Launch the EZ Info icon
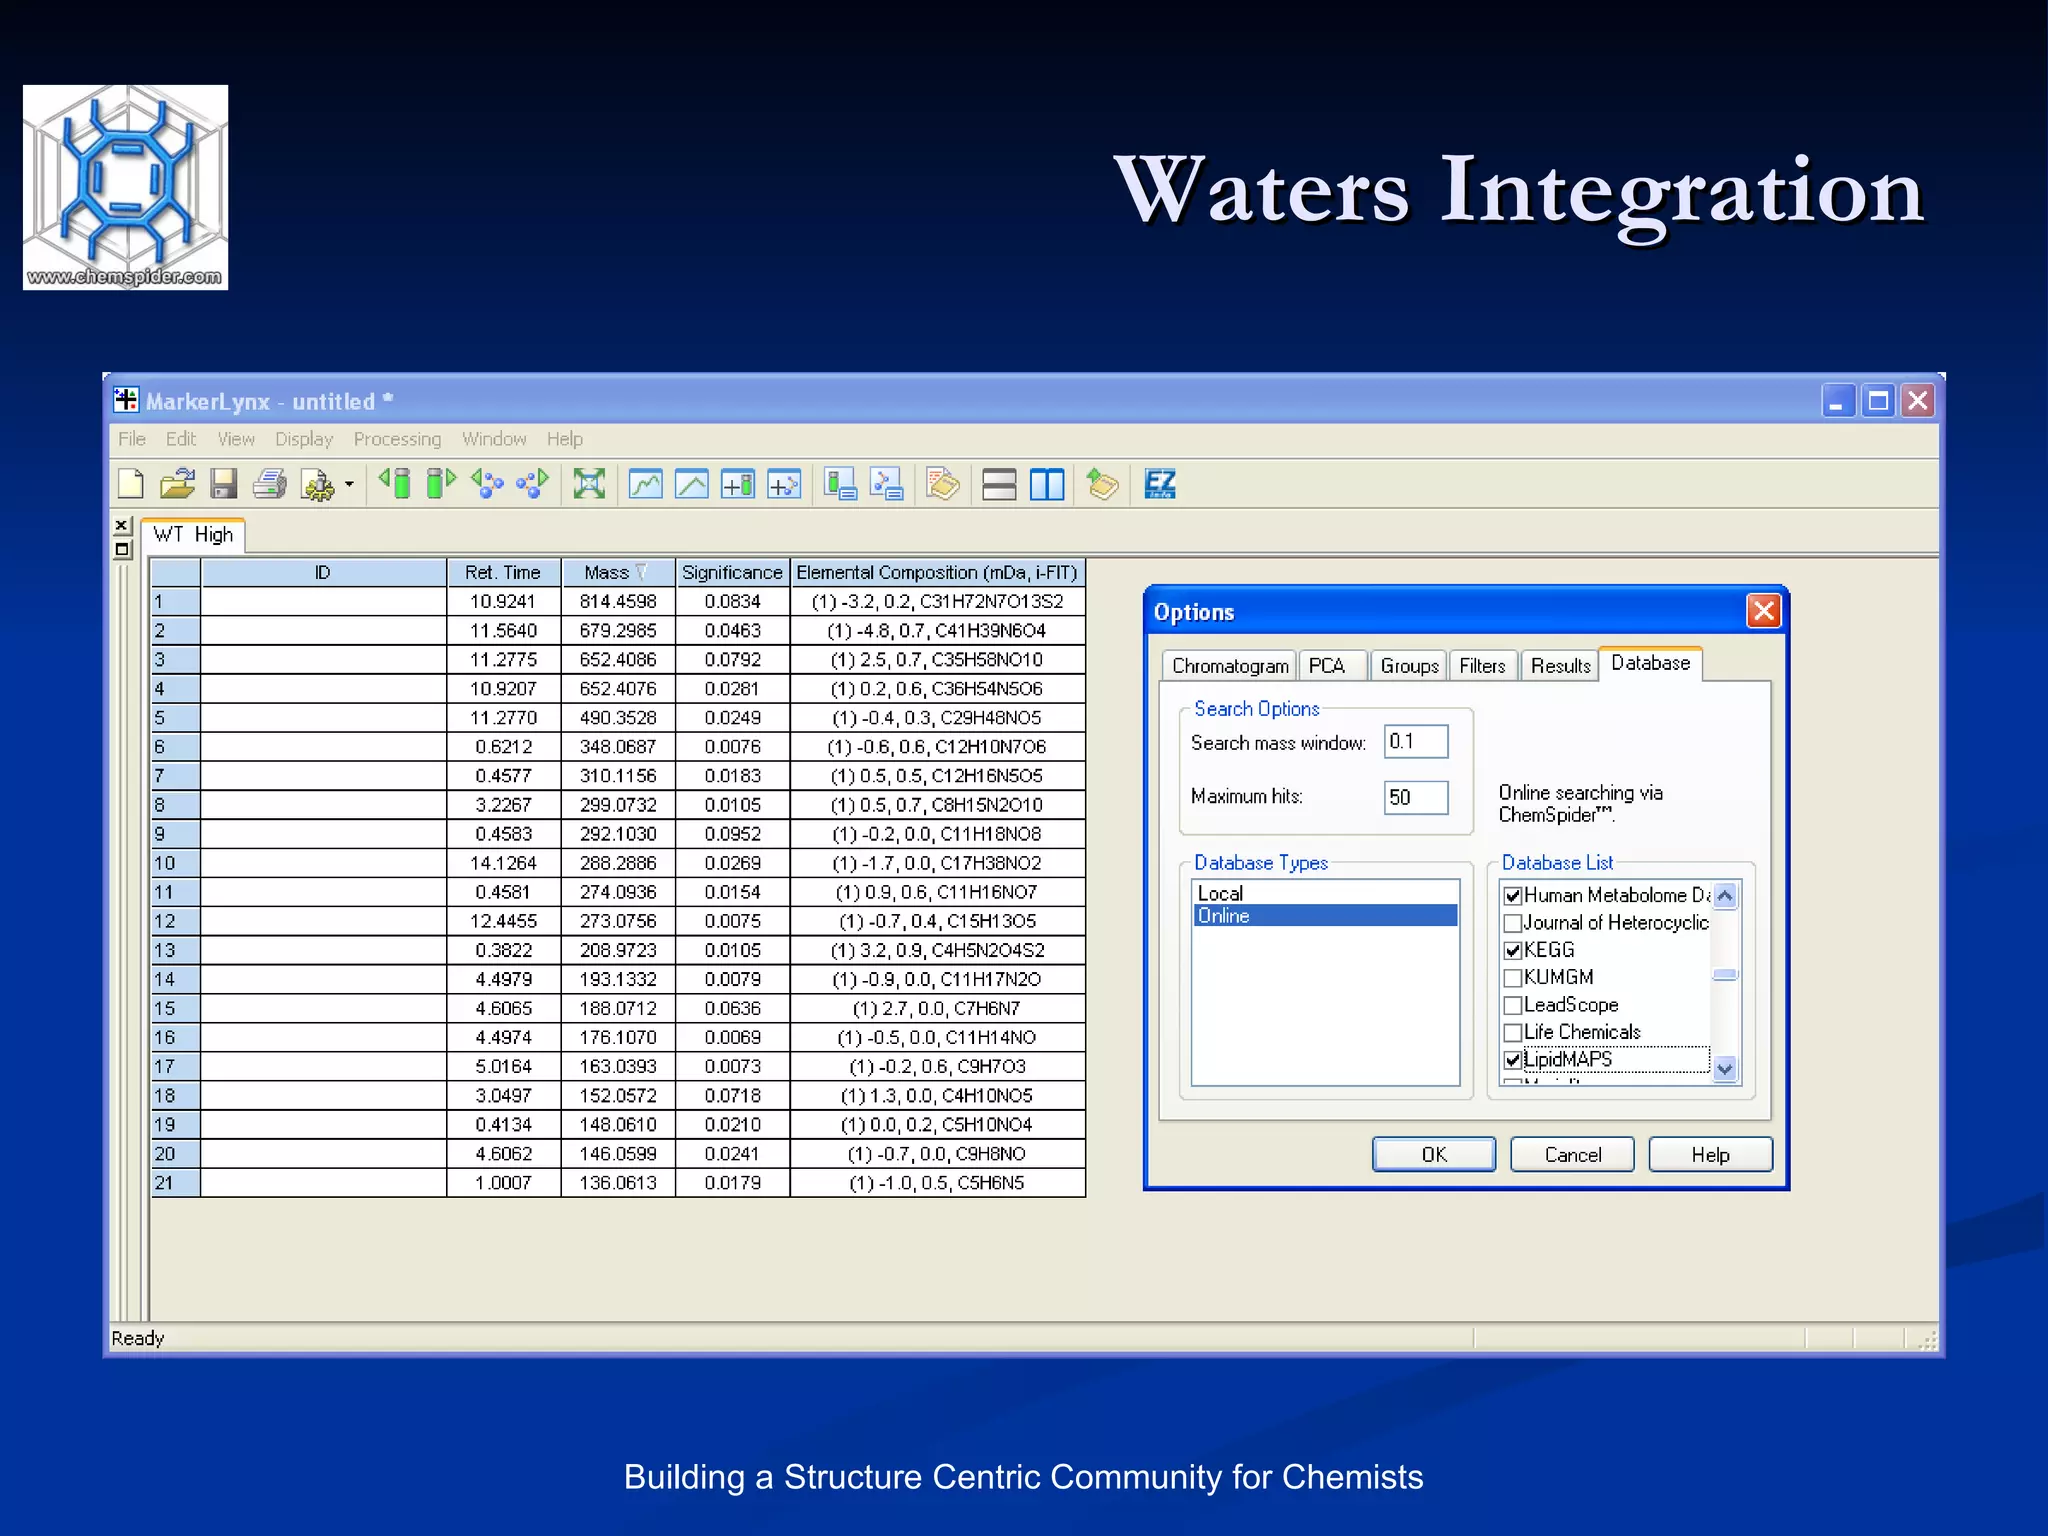Viewport: 2048px width, 1536px height. (1160, 485)
